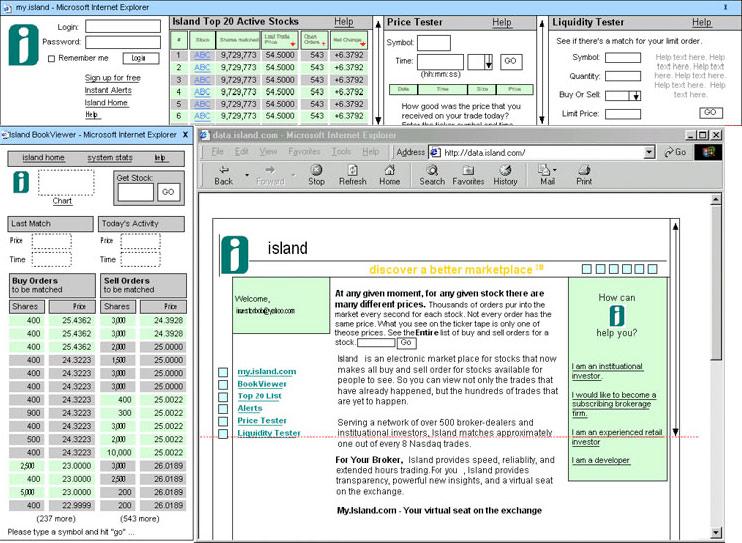Screen dimensions: 742x543
Task: Open the Instant Alerts link
Action: click(108, 90)
